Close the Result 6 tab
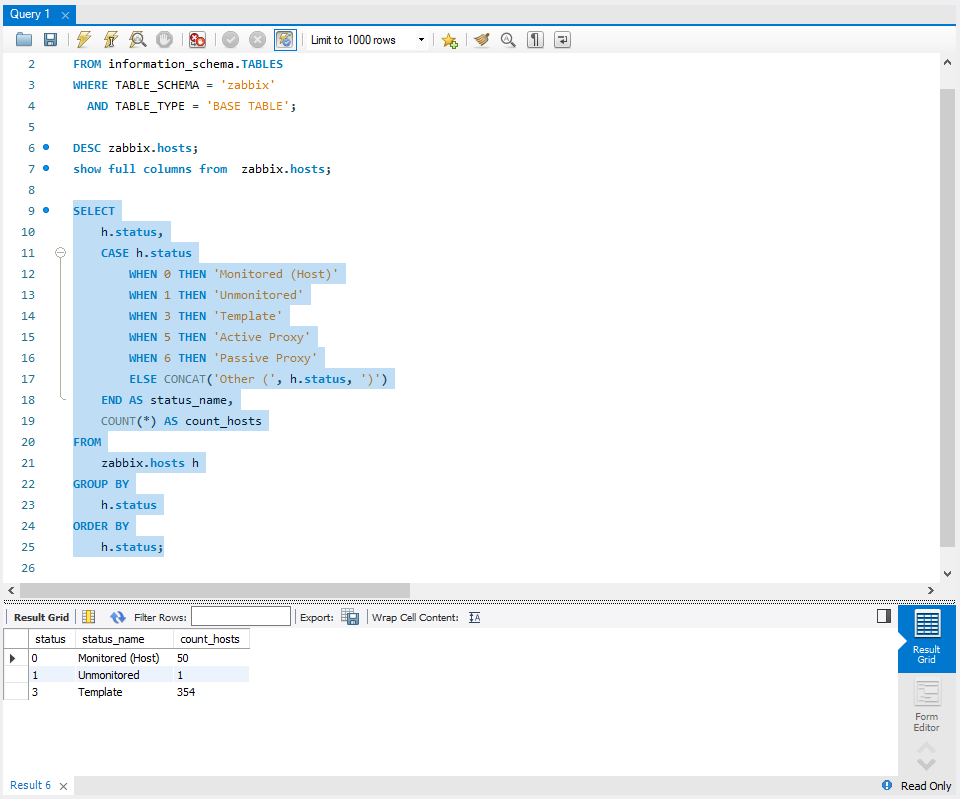Viewport: 960px width, 799px height. [x=63, y=786]
